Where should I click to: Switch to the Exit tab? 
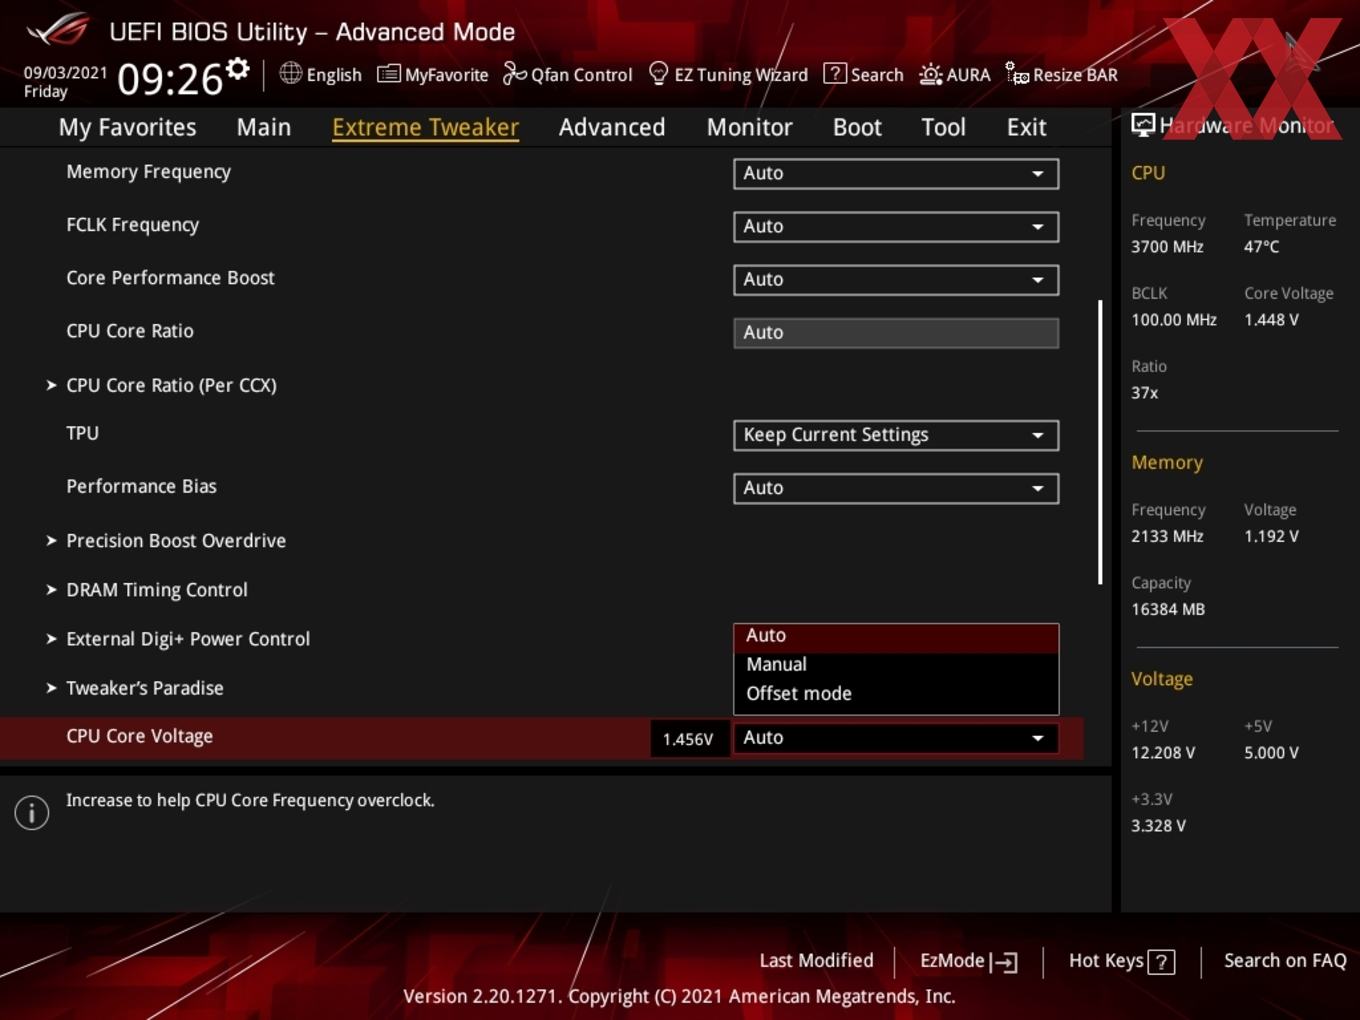[1026, 127]
